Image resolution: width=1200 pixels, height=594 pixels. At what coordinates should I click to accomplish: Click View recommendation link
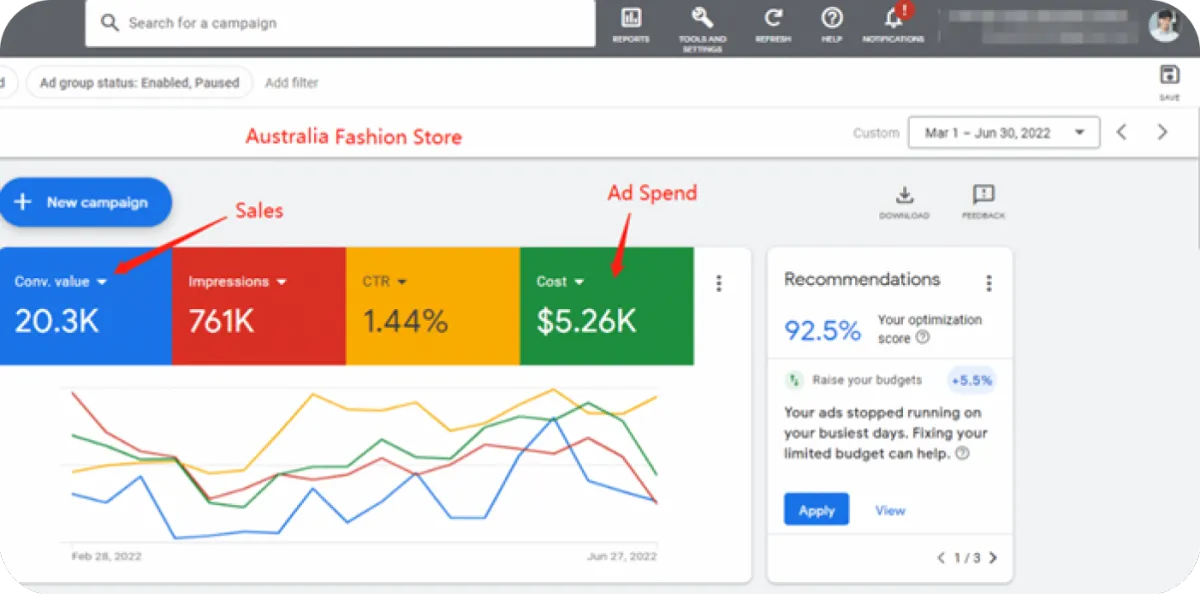890,510
